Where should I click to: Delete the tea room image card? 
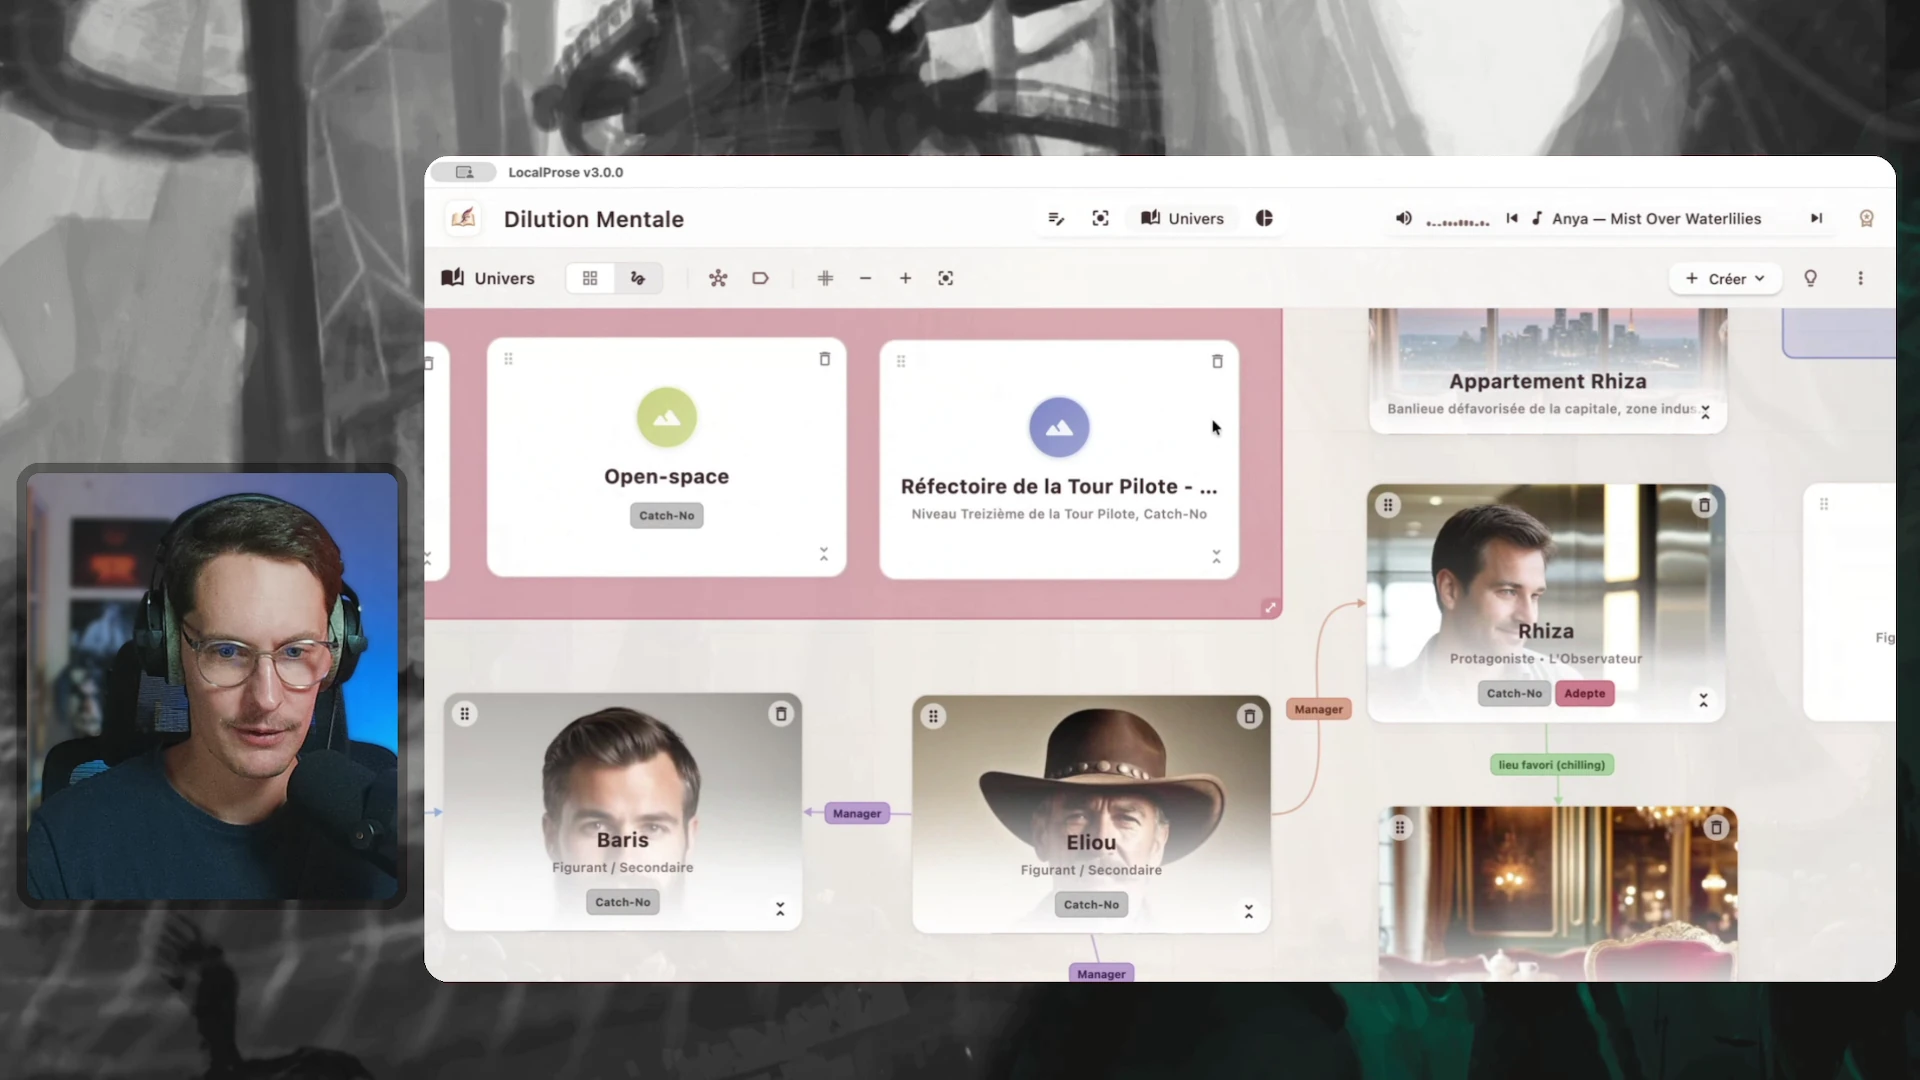(x=1716, y=827)
